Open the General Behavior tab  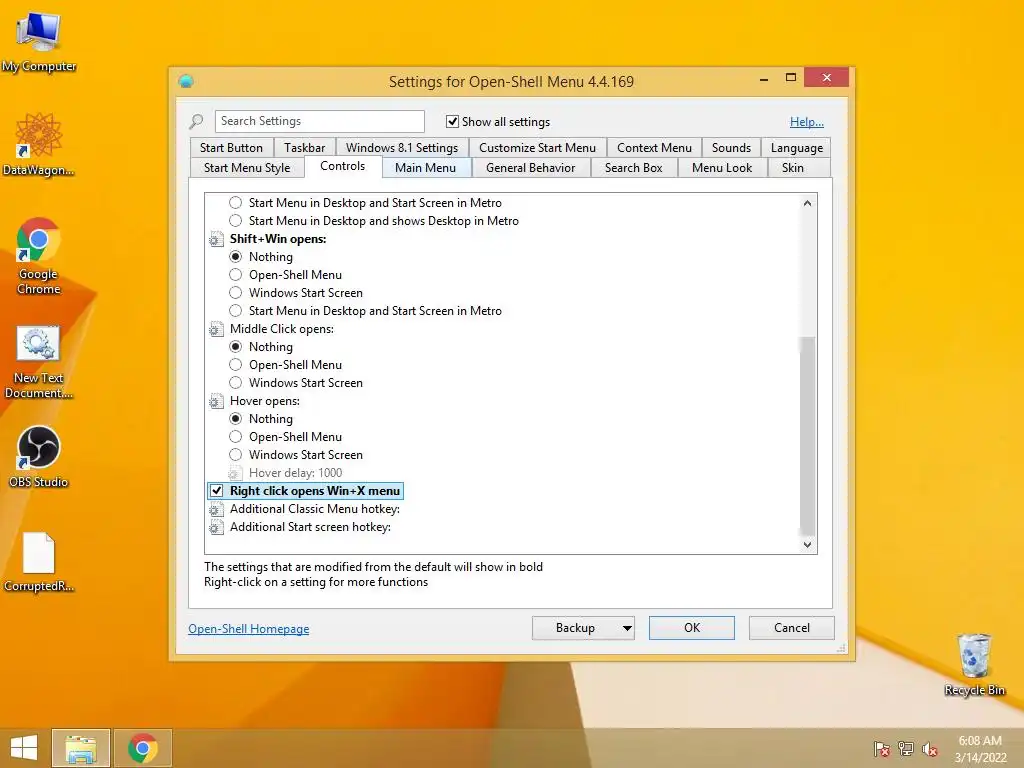[530, 168]
